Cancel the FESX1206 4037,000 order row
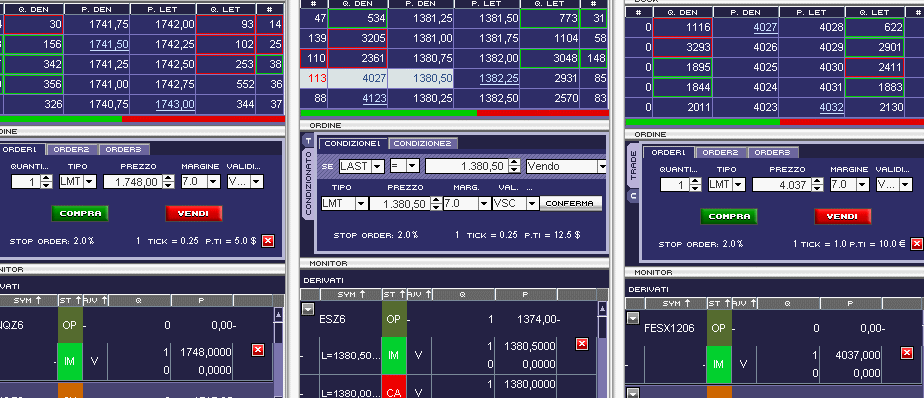Image resolution: width=924 pixels, height=398 pixels. (907, 353)
